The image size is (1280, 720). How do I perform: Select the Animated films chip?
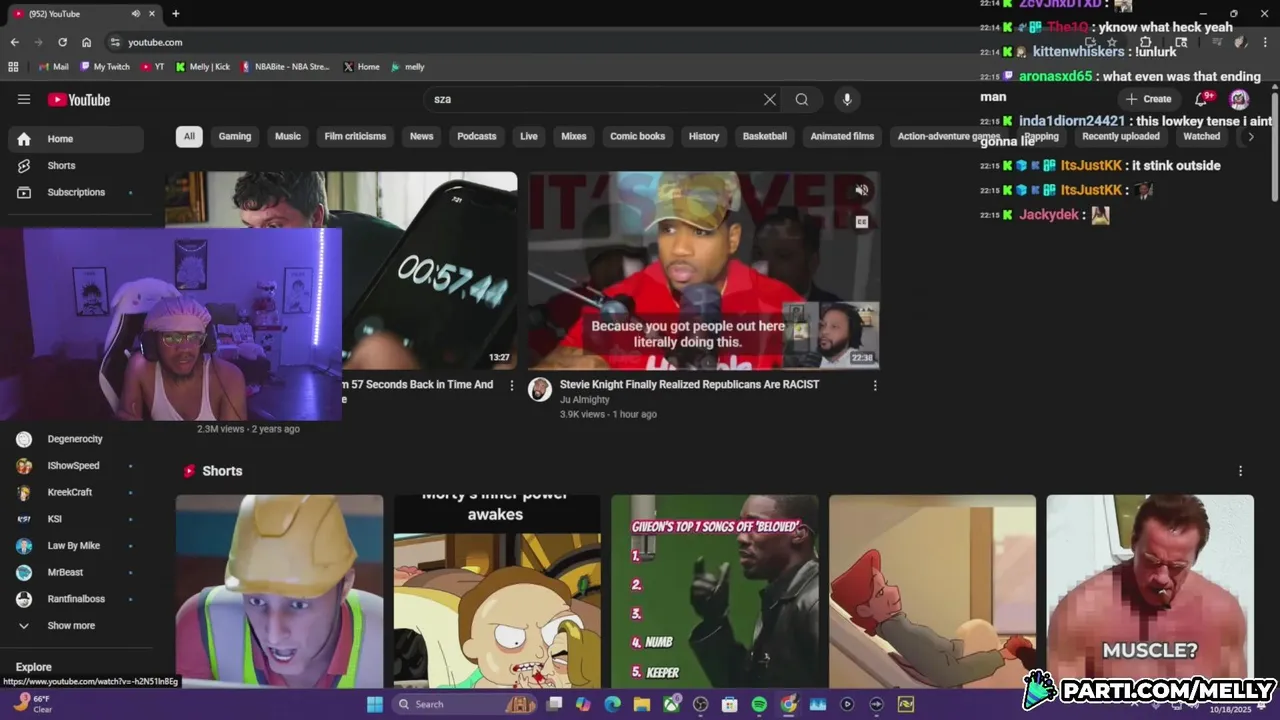[x=842, y=136]
